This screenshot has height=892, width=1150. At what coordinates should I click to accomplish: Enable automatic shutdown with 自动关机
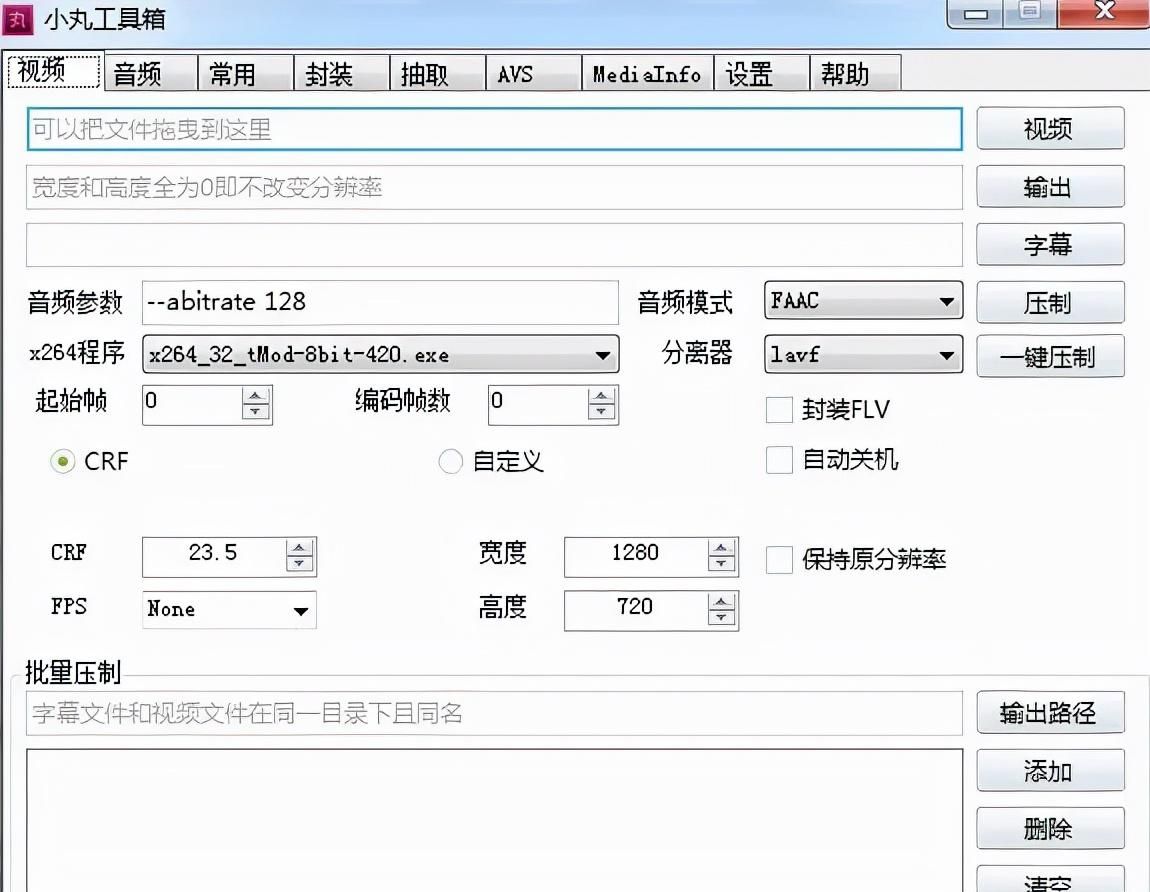pos(779,460)
